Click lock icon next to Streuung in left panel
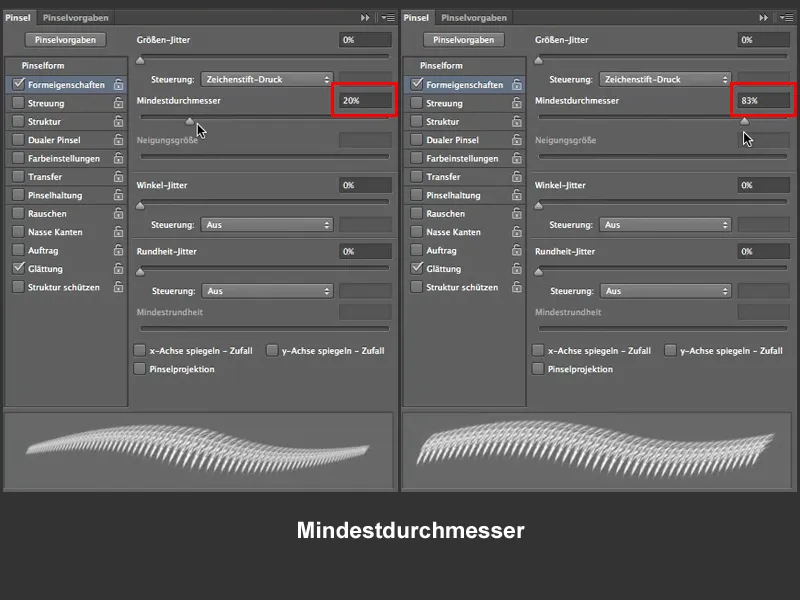Screen dimensions: 800x600 [x=118, y=103]
